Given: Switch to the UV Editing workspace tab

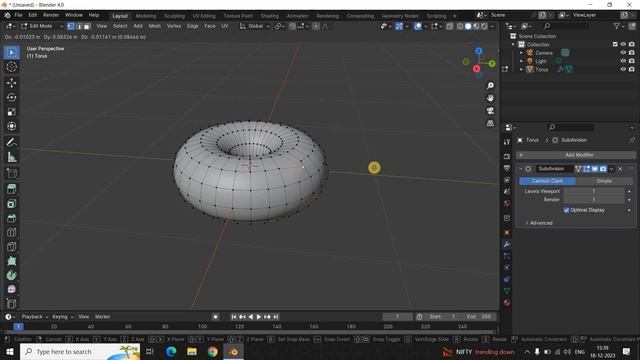Looking at the screenshot, I should [x=204, y=16].
